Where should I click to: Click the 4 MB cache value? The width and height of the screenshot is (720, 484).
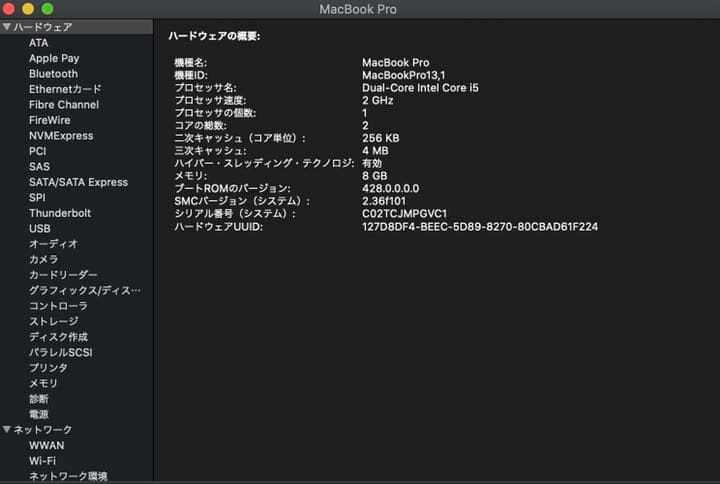pyautogui.click(x=375, y=151)
